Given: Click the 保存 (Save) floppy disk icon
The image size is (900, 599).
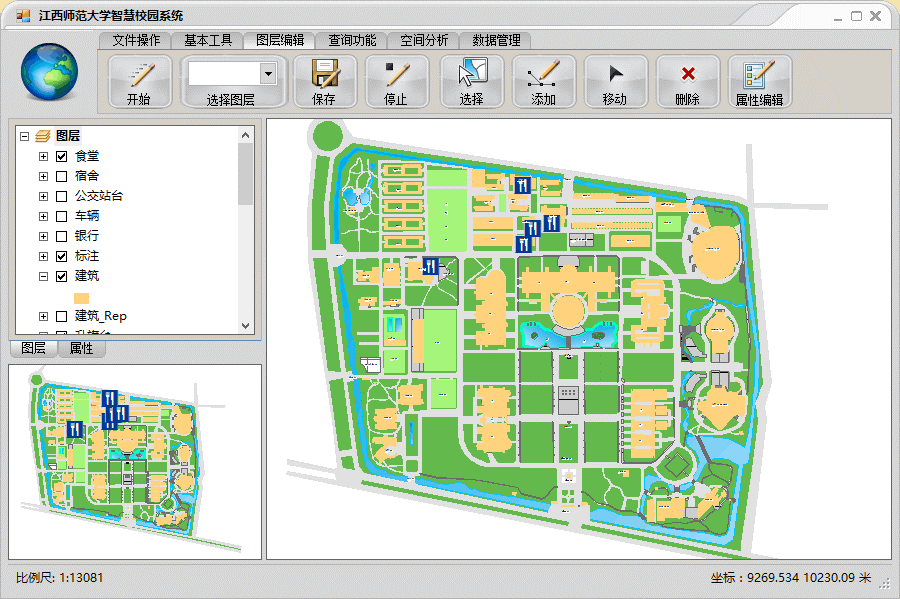Looking at the screenshot, I should coord(324,75).
